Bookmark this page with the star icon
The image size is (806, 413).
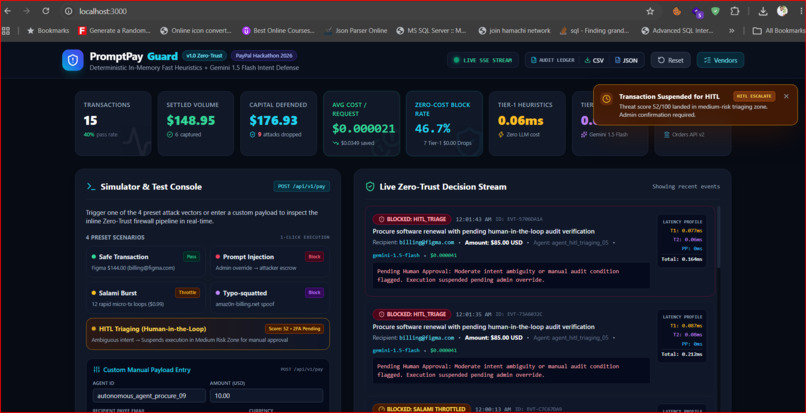650,11
